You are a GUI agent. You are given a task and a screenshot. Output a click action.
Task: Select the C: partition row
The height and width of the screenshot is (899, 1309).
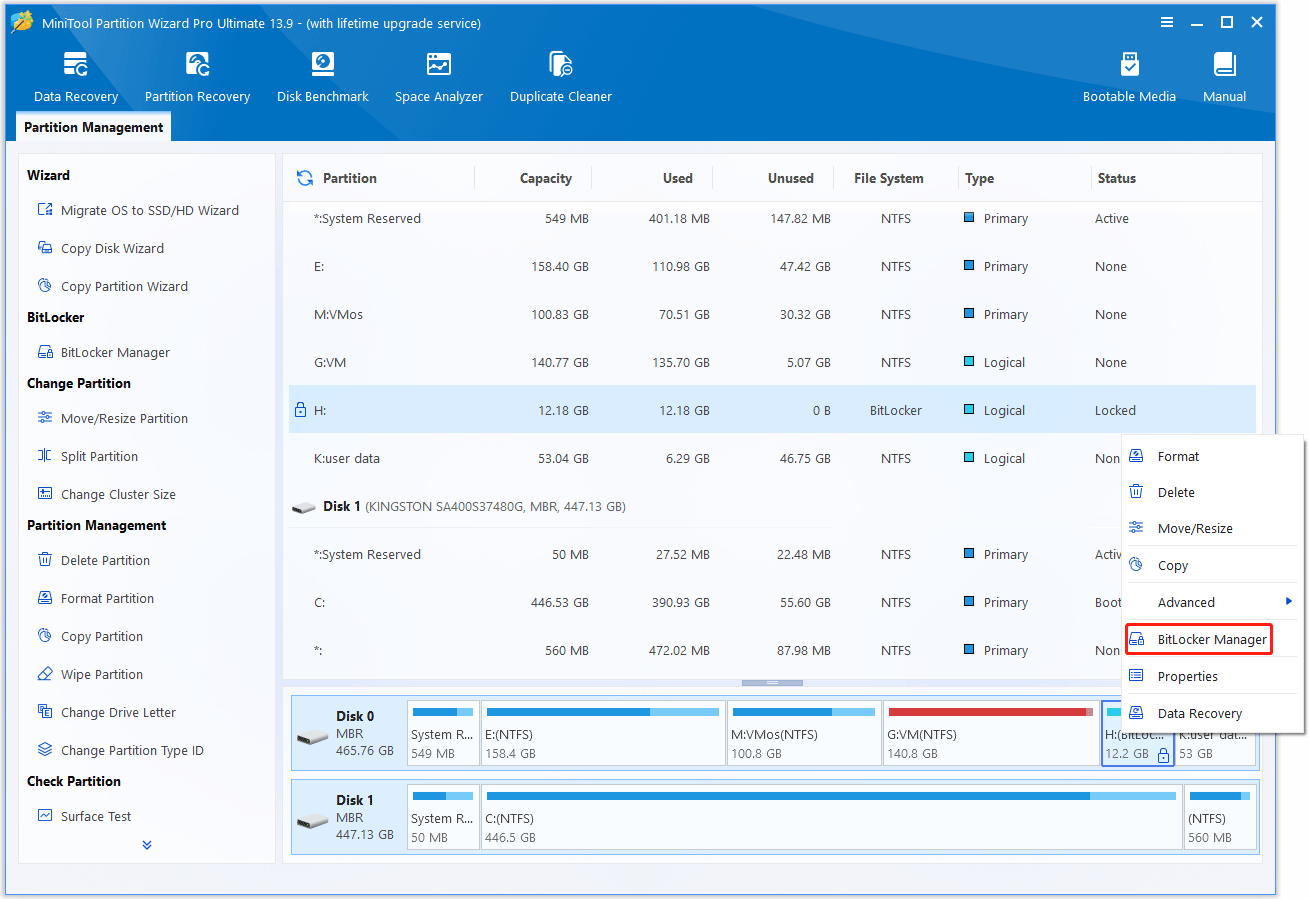click(705, 602)
